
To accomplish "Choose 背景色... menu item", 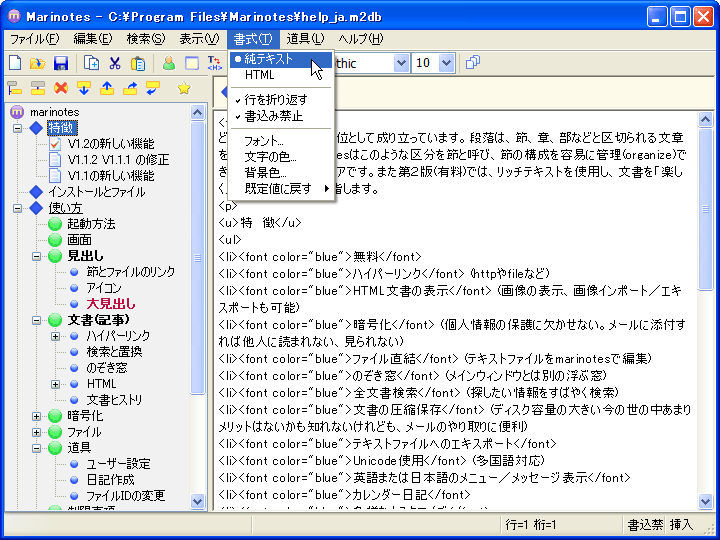I will click(x=281, y=173).
